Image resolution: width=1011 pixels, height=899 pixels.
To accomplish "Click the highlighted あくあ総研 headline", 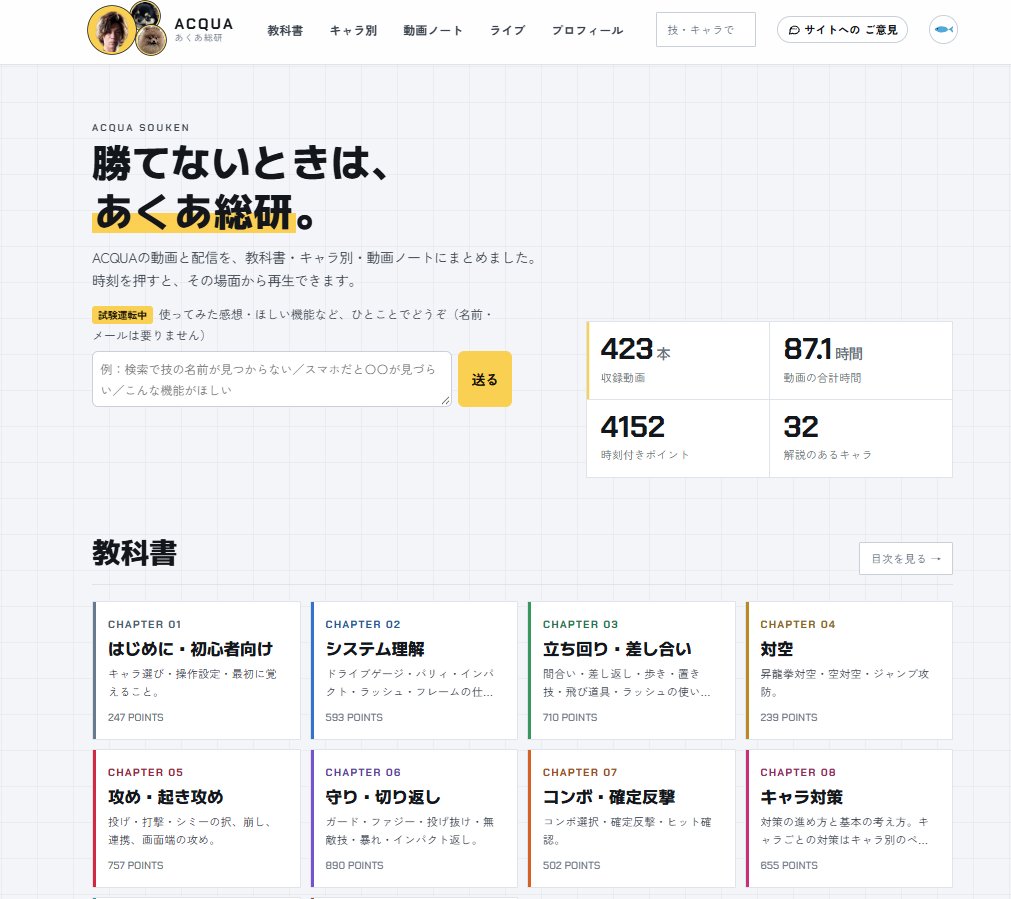I will tap(194, 212).
